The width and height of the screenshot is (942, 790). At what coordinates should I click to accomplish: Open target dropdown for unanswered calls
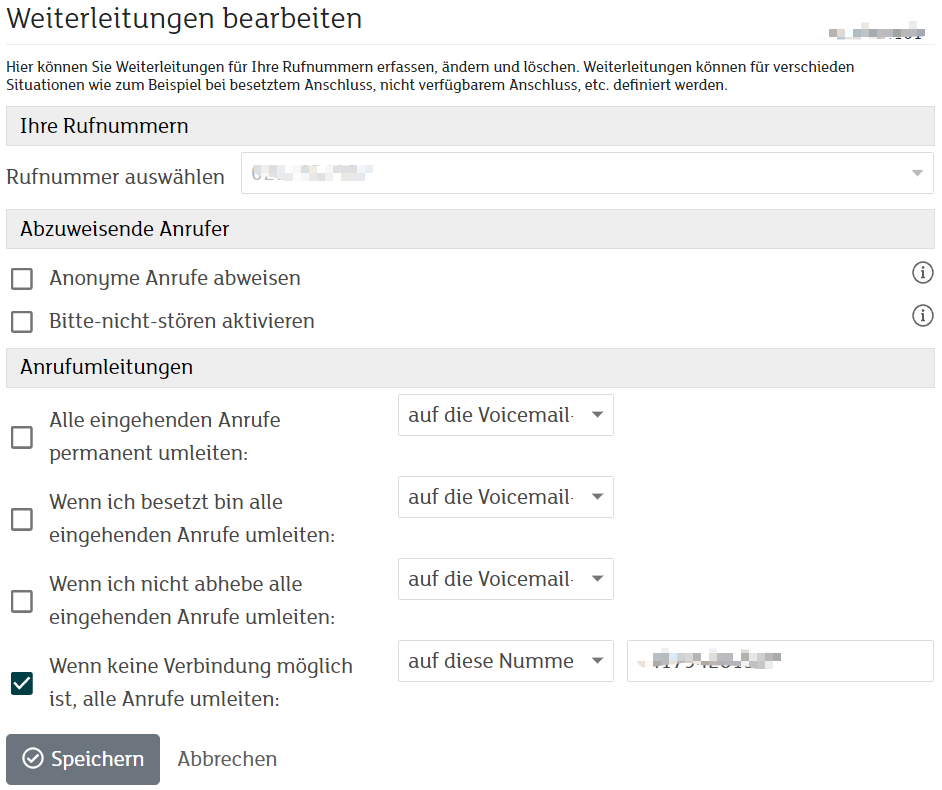pos(505,579)
